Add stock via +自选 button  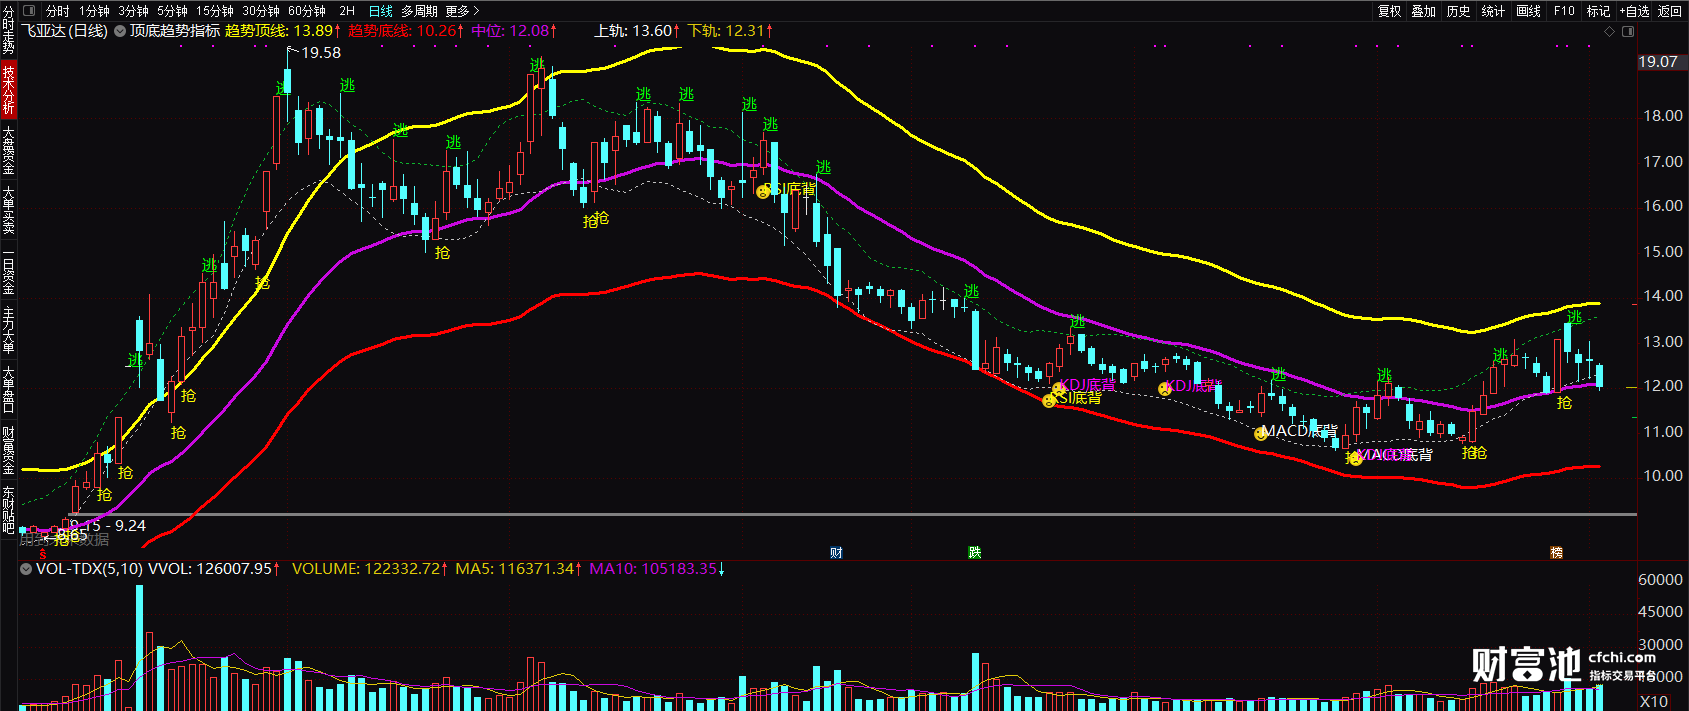click(1633, 11)
